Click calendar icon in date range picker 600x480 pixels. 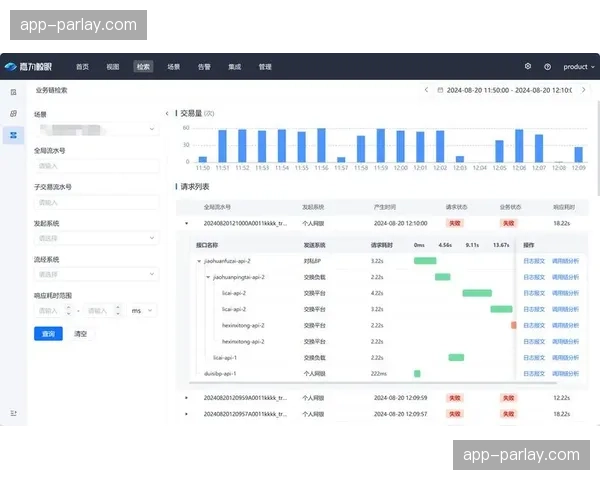(x=440, y=90)
